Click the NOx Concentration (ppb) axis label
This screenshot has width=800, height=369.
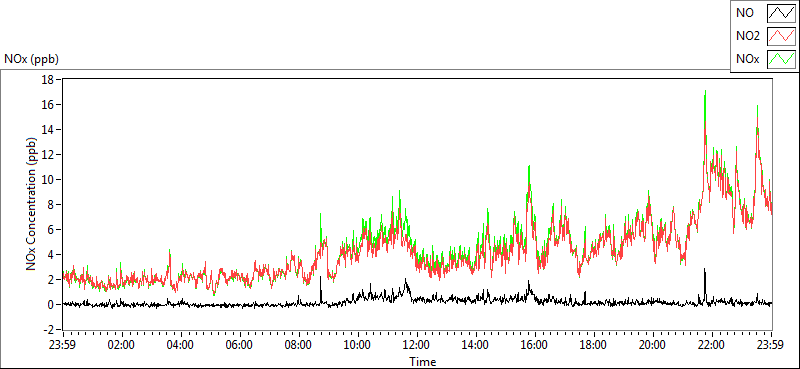[x=31, y=204]
